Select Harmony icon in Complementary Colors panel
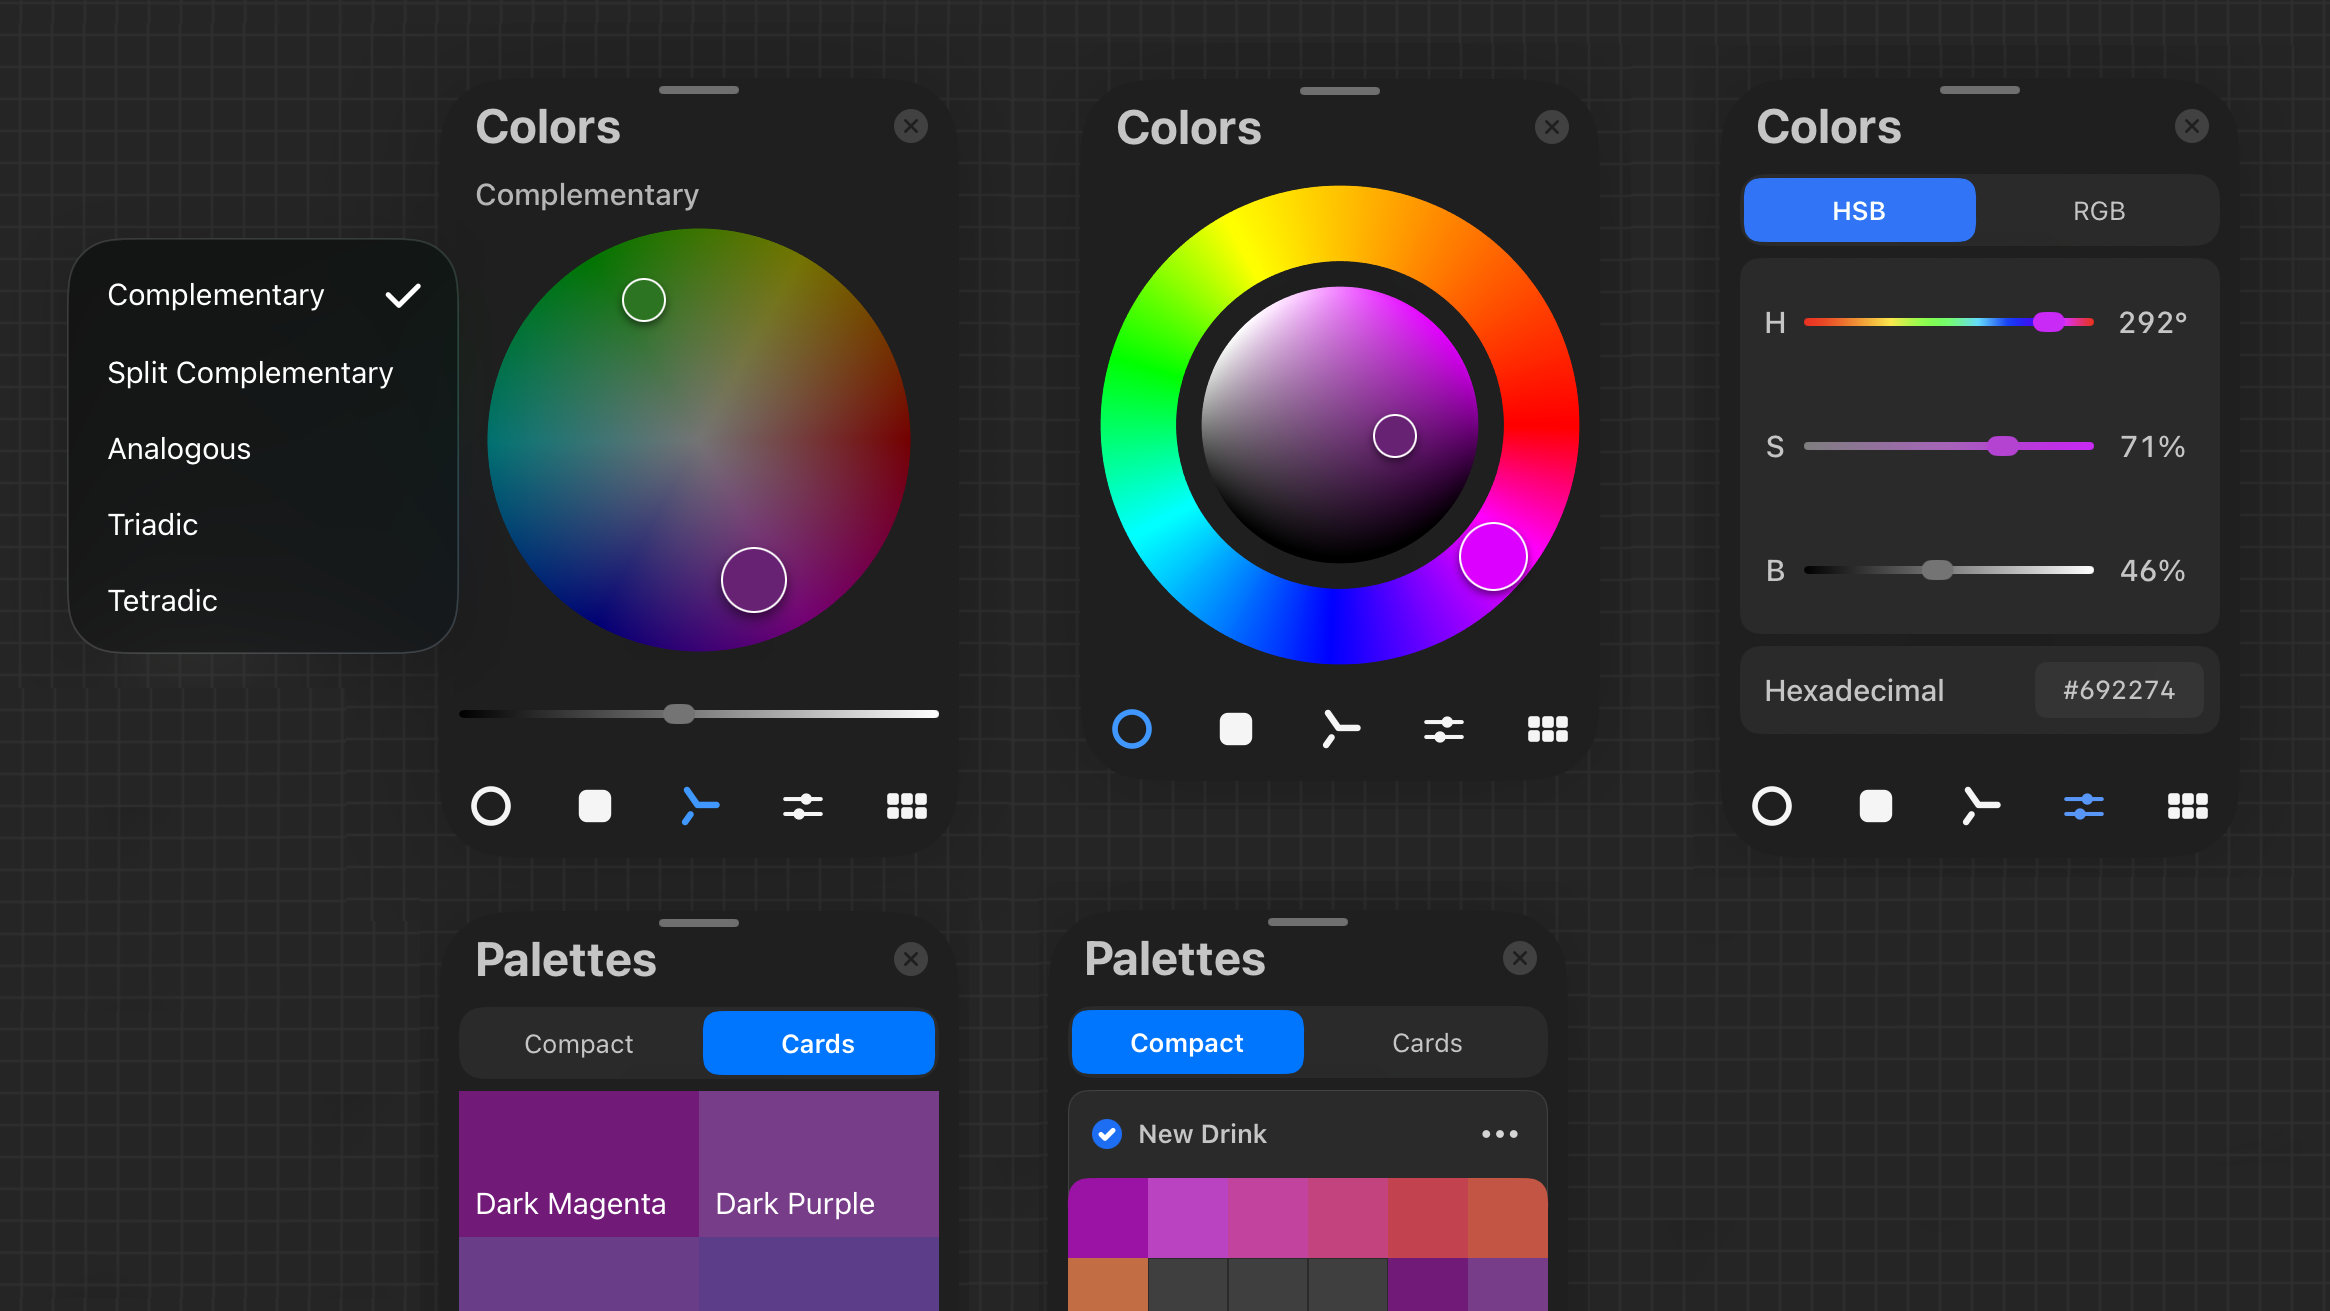The width and height of the screenshot is (2330, 1311). click(699, 806)
